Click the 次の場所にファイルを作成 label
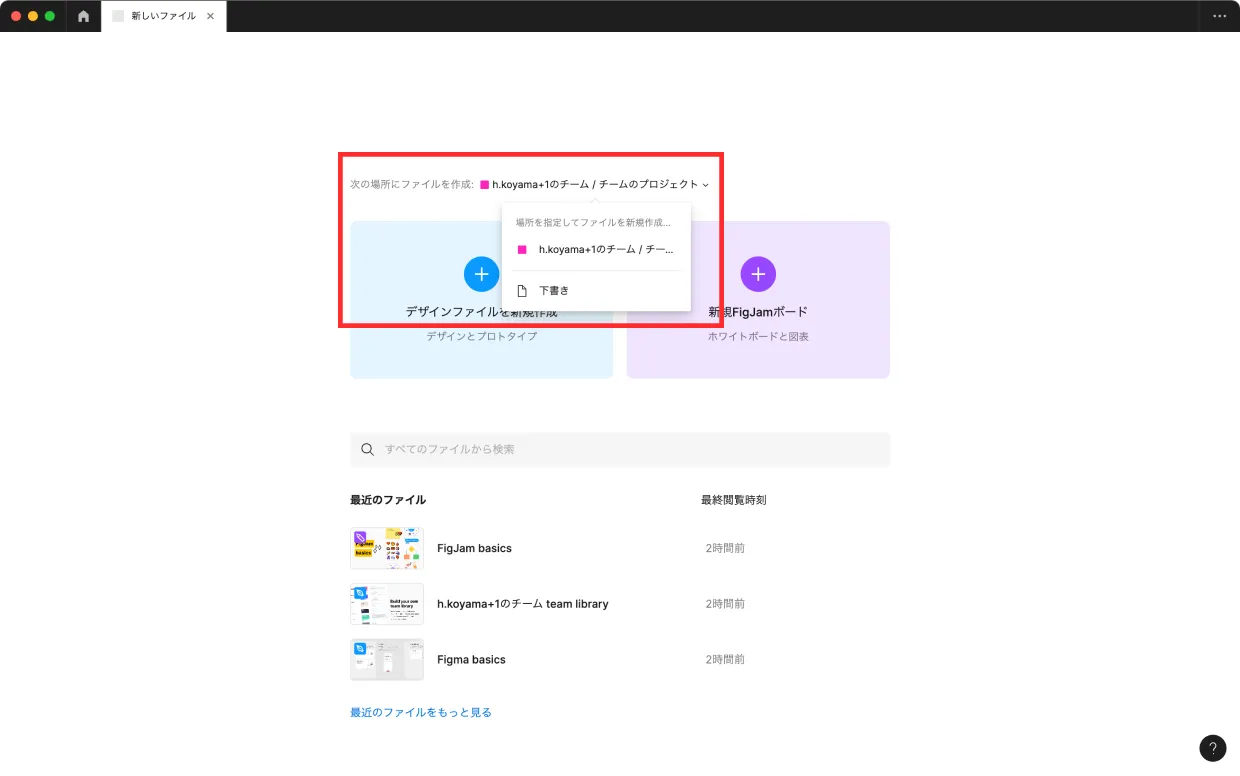Image resolution: width=1240 pixels, height=776 pixels. point(412,185)
